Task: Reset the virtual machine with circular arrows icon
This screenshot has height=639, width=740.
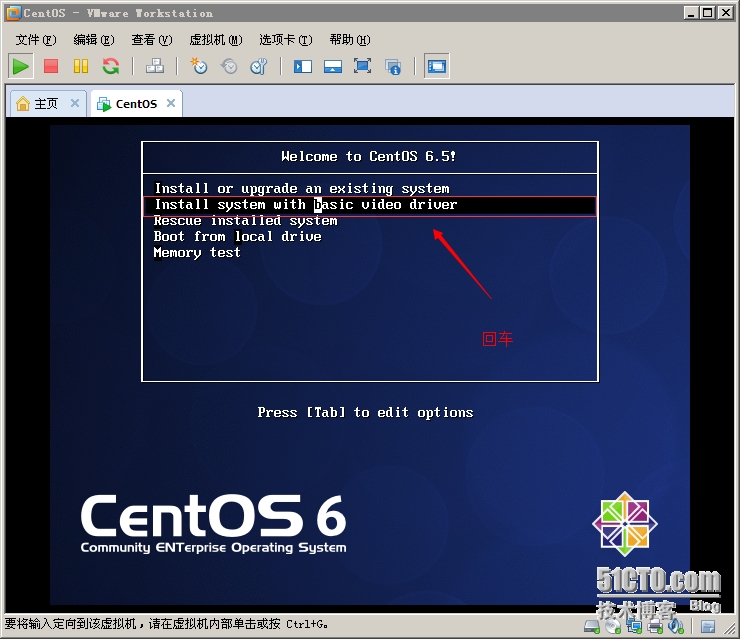Action: (x=111, y=67)
